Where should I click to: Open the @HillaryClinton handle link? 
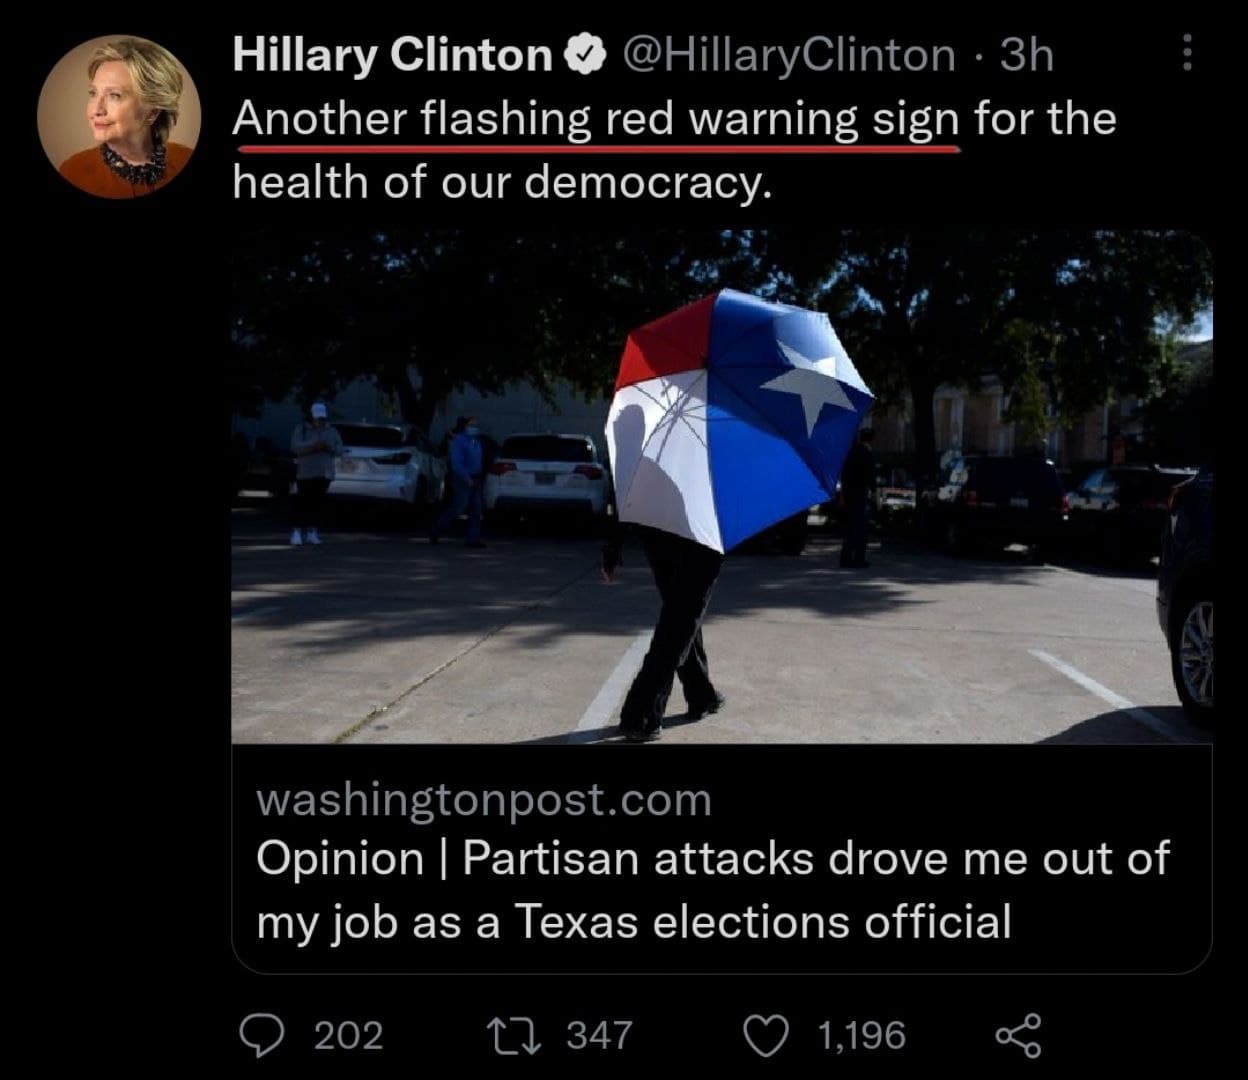tap(788, 56)
